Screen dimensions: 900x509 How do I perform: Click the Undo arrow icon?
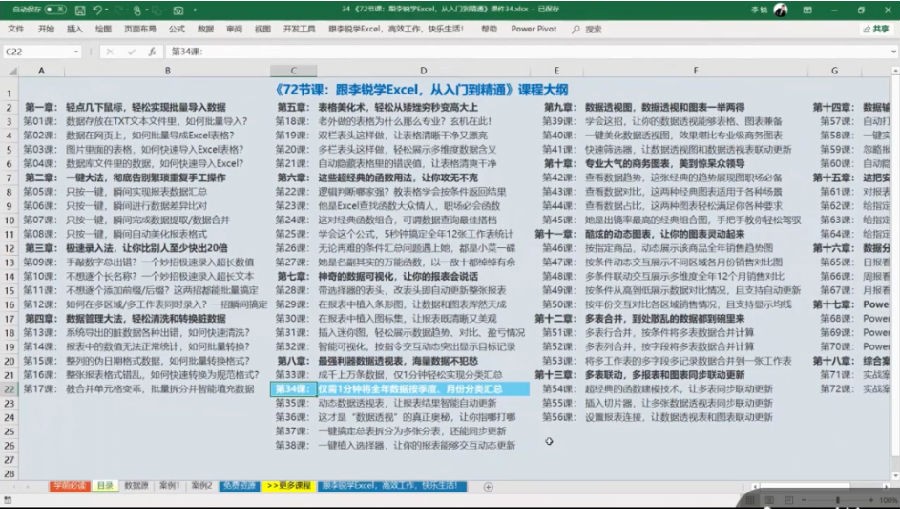[98, 10]
